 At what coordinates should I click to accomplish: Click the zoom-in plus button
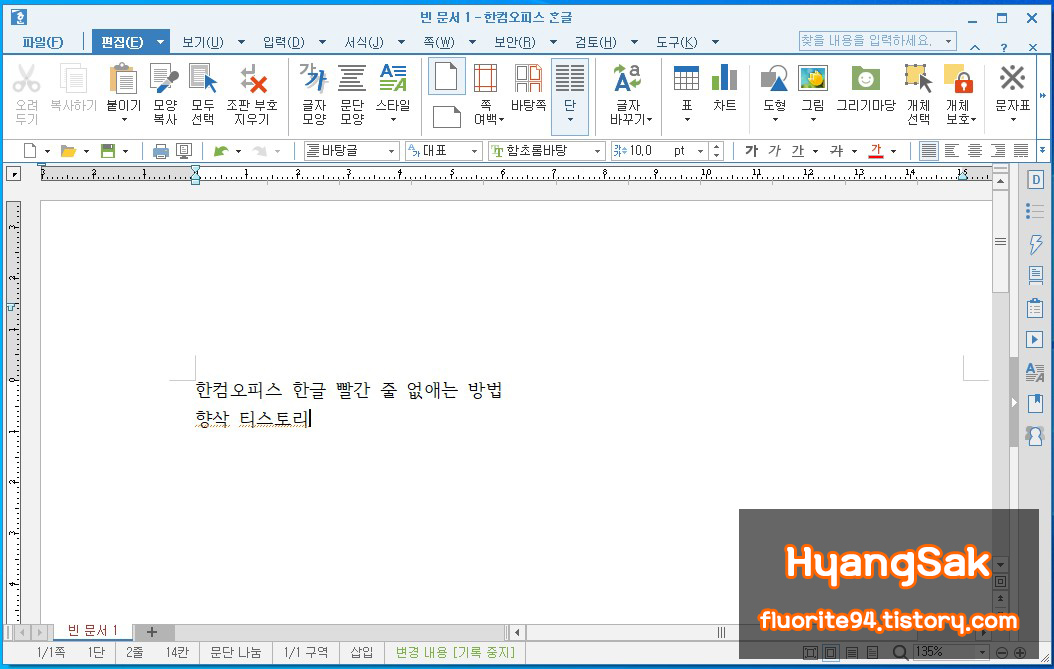(x=1020, y=652)
